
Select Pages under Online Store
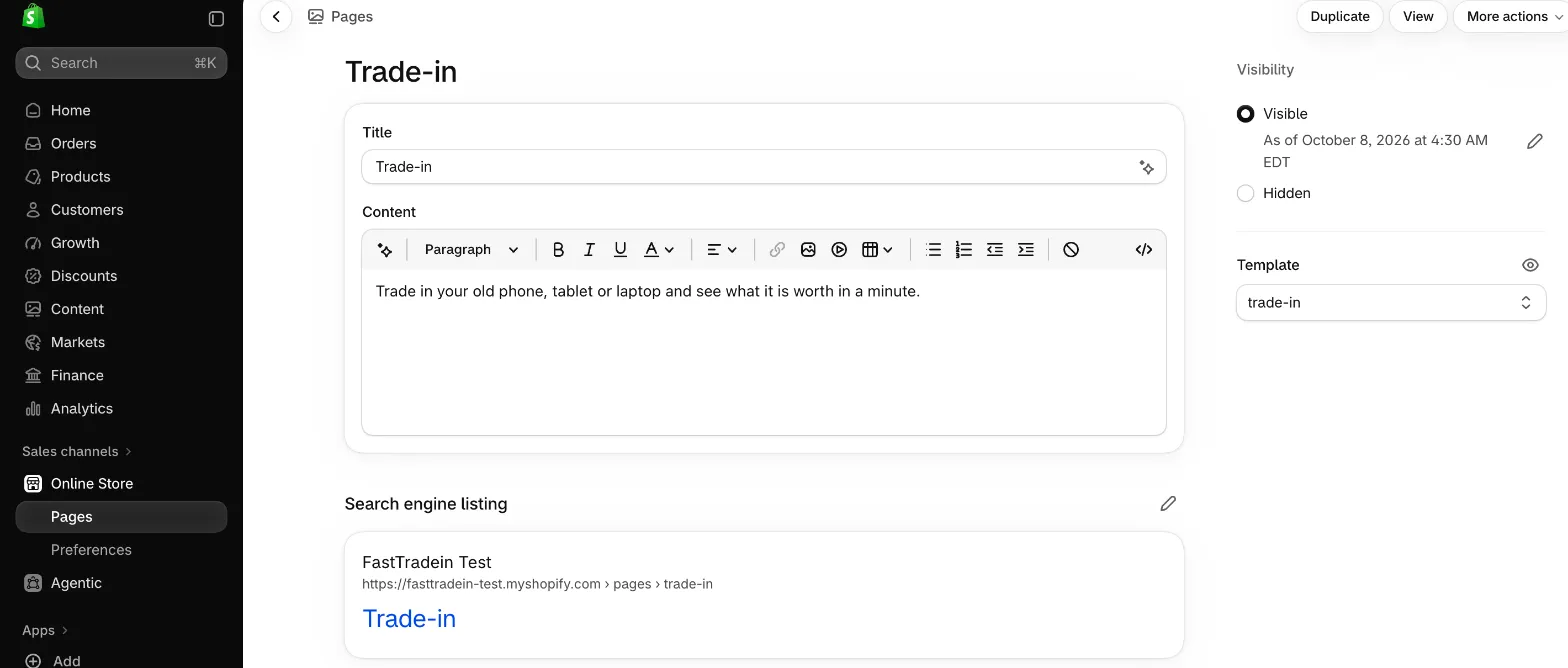point(121,517)
